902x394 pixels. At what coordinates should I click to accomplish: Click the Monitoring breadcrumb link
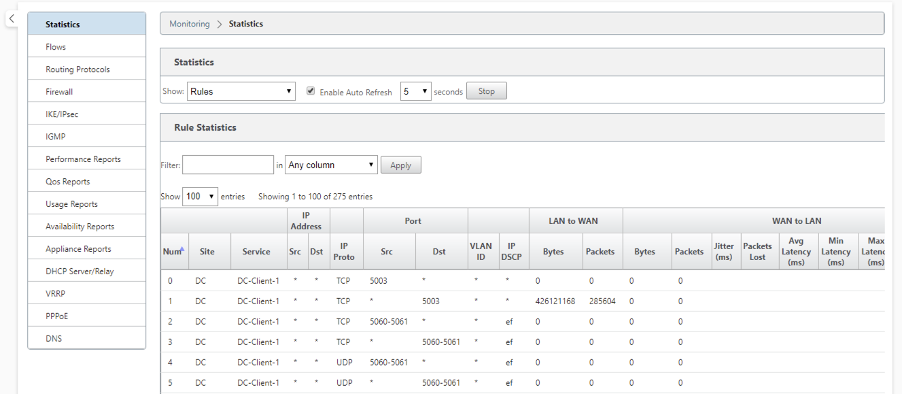click(x=189, y=24)
